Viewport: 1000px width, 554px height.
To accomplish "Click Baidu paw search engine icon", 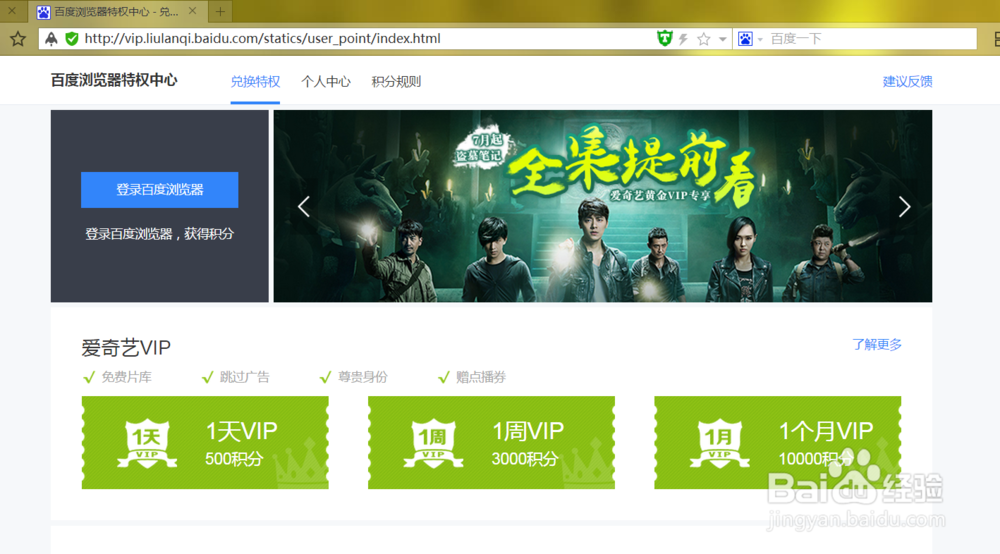I will point(745,39).
